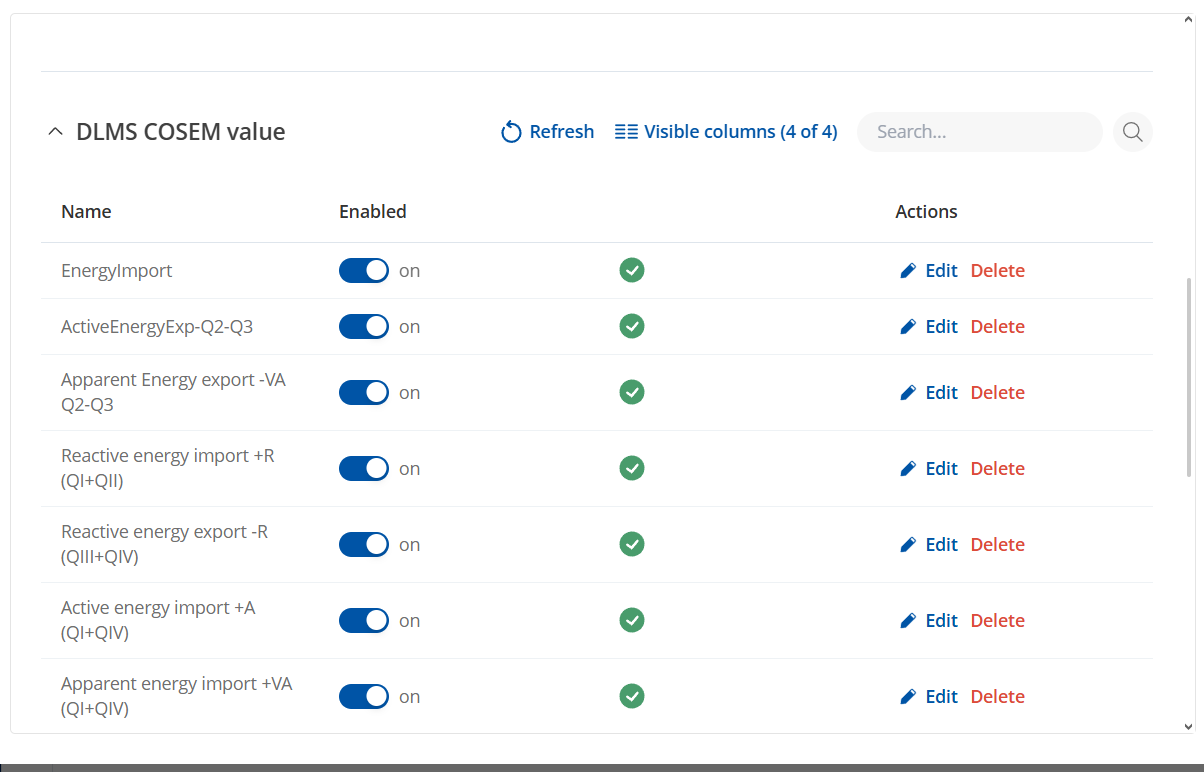Edit the EnergyImport entry
Viewport: 1204px width, 772px height.
[929, 271]
